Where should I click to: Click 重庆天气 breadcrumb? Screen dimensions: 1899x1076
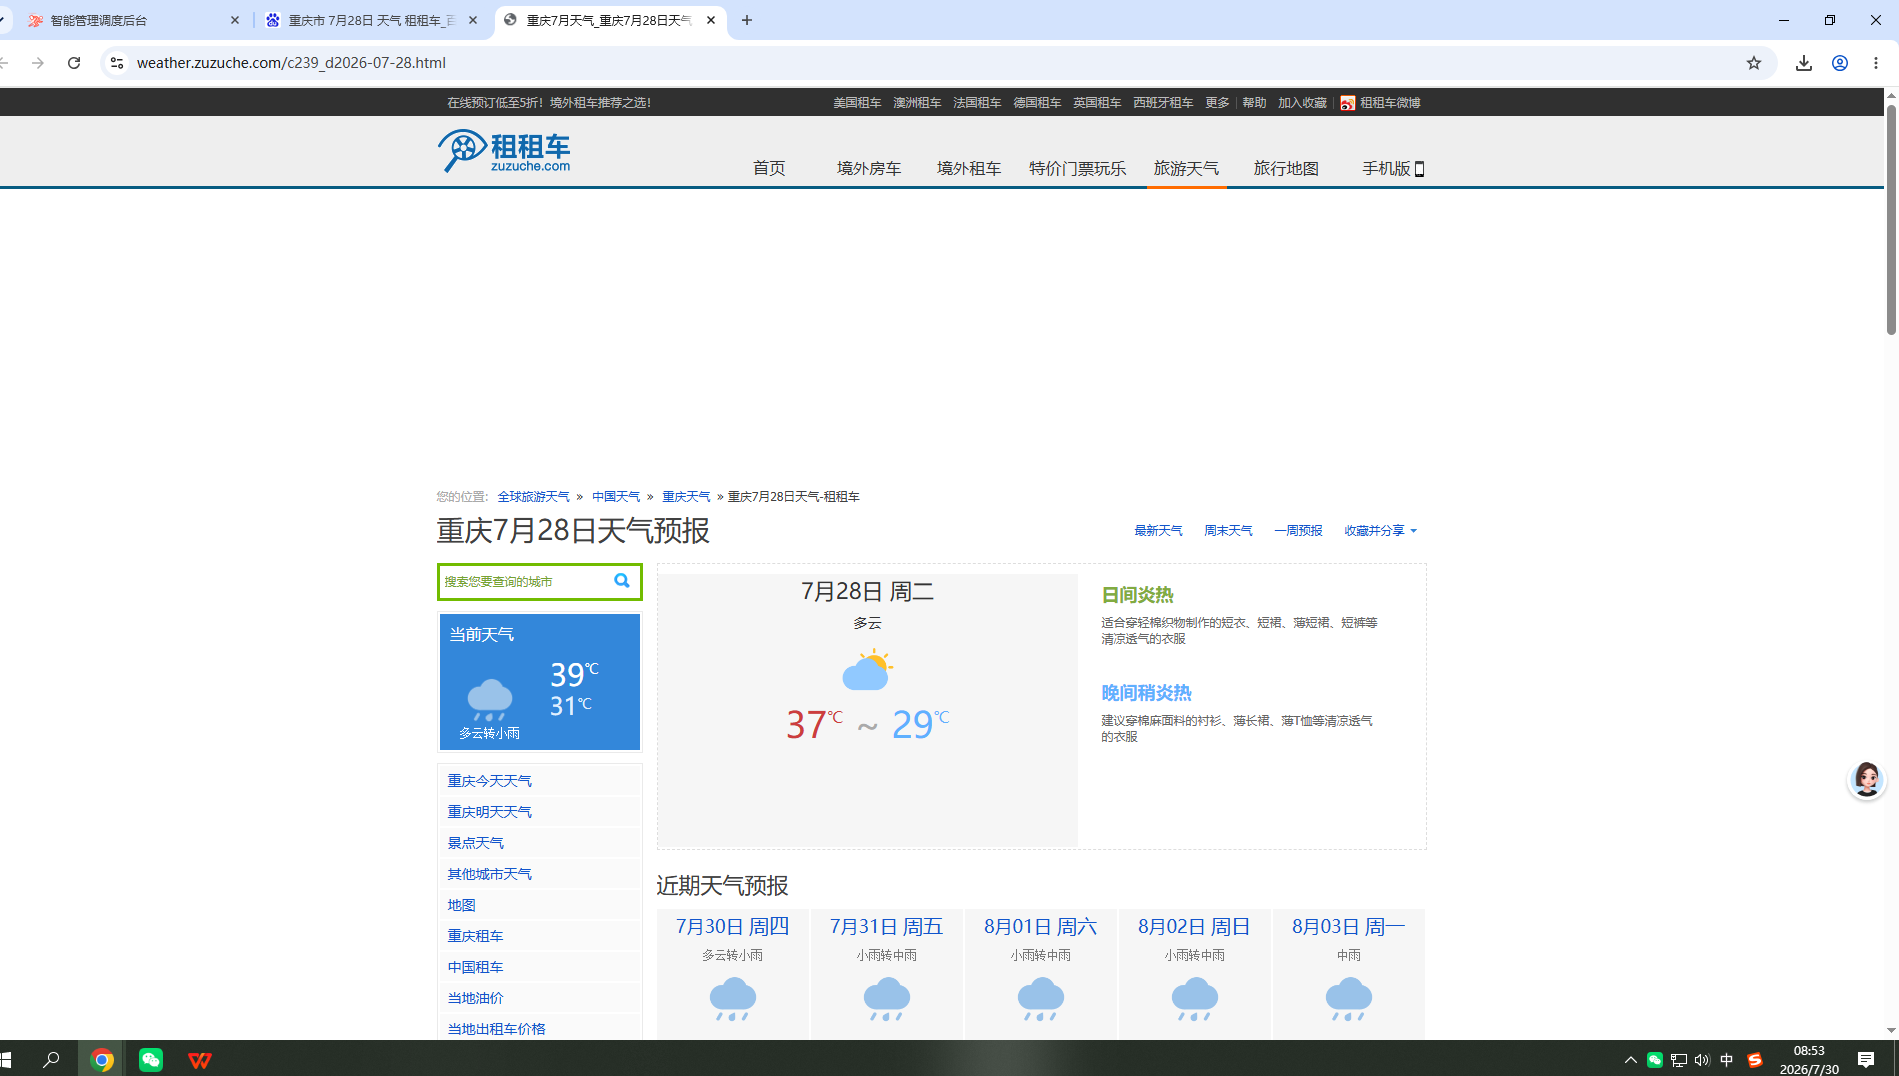click(686, 497)
